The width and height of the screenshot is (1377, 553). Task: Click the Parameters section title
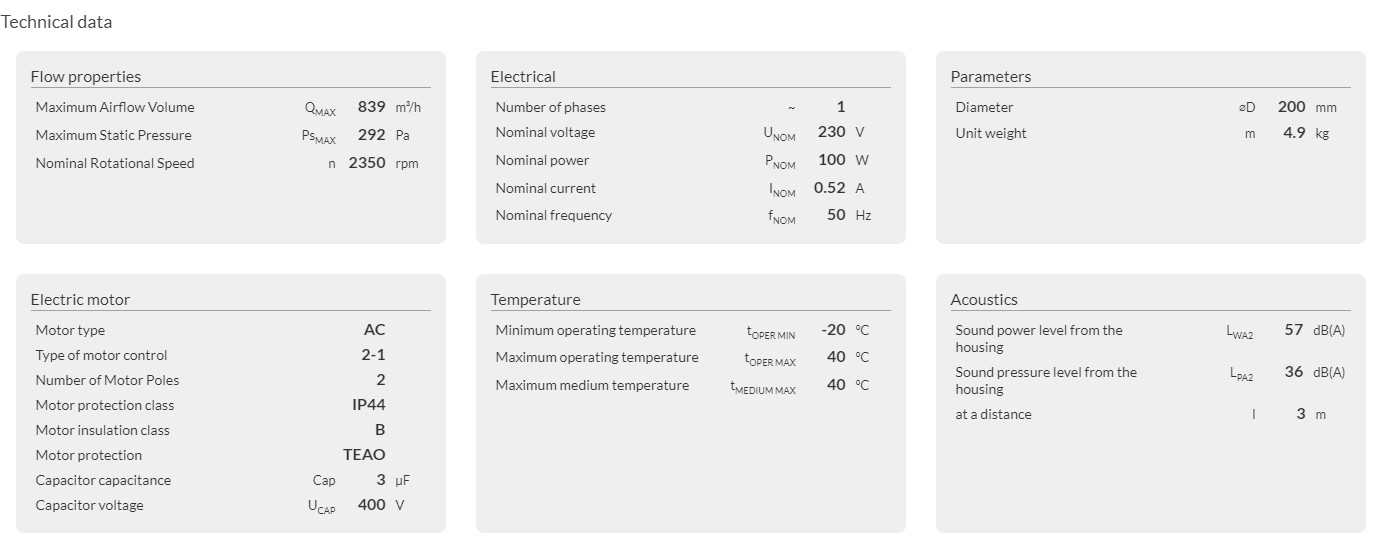(x=990, y=77)
